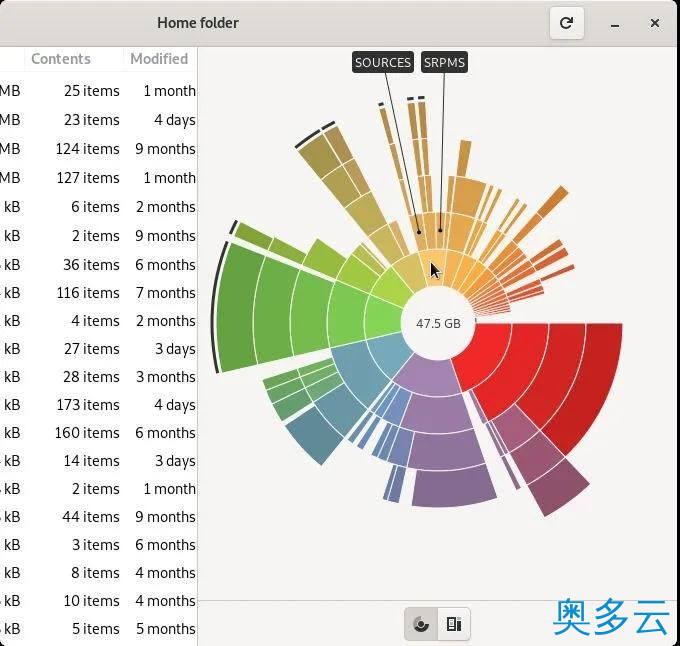The image size is (680, 646).
Task: Click the rescan/reload button in header bar
Action: [x=566, y=23]
